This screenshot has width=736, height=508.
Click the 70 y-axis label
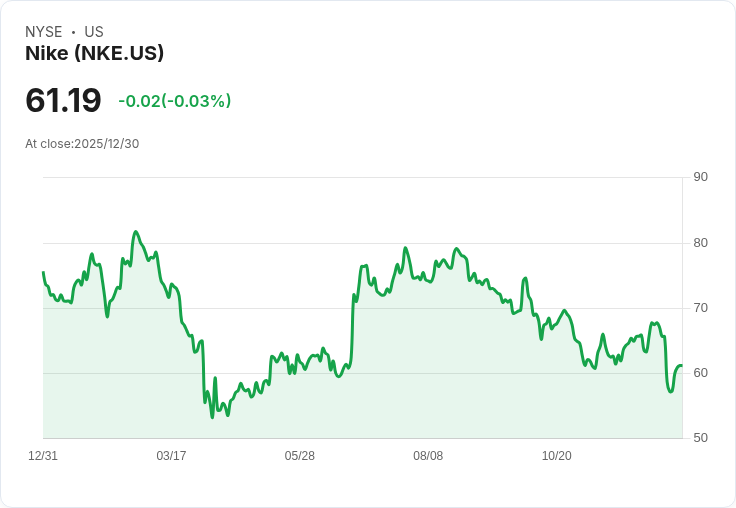pos(700,307)
